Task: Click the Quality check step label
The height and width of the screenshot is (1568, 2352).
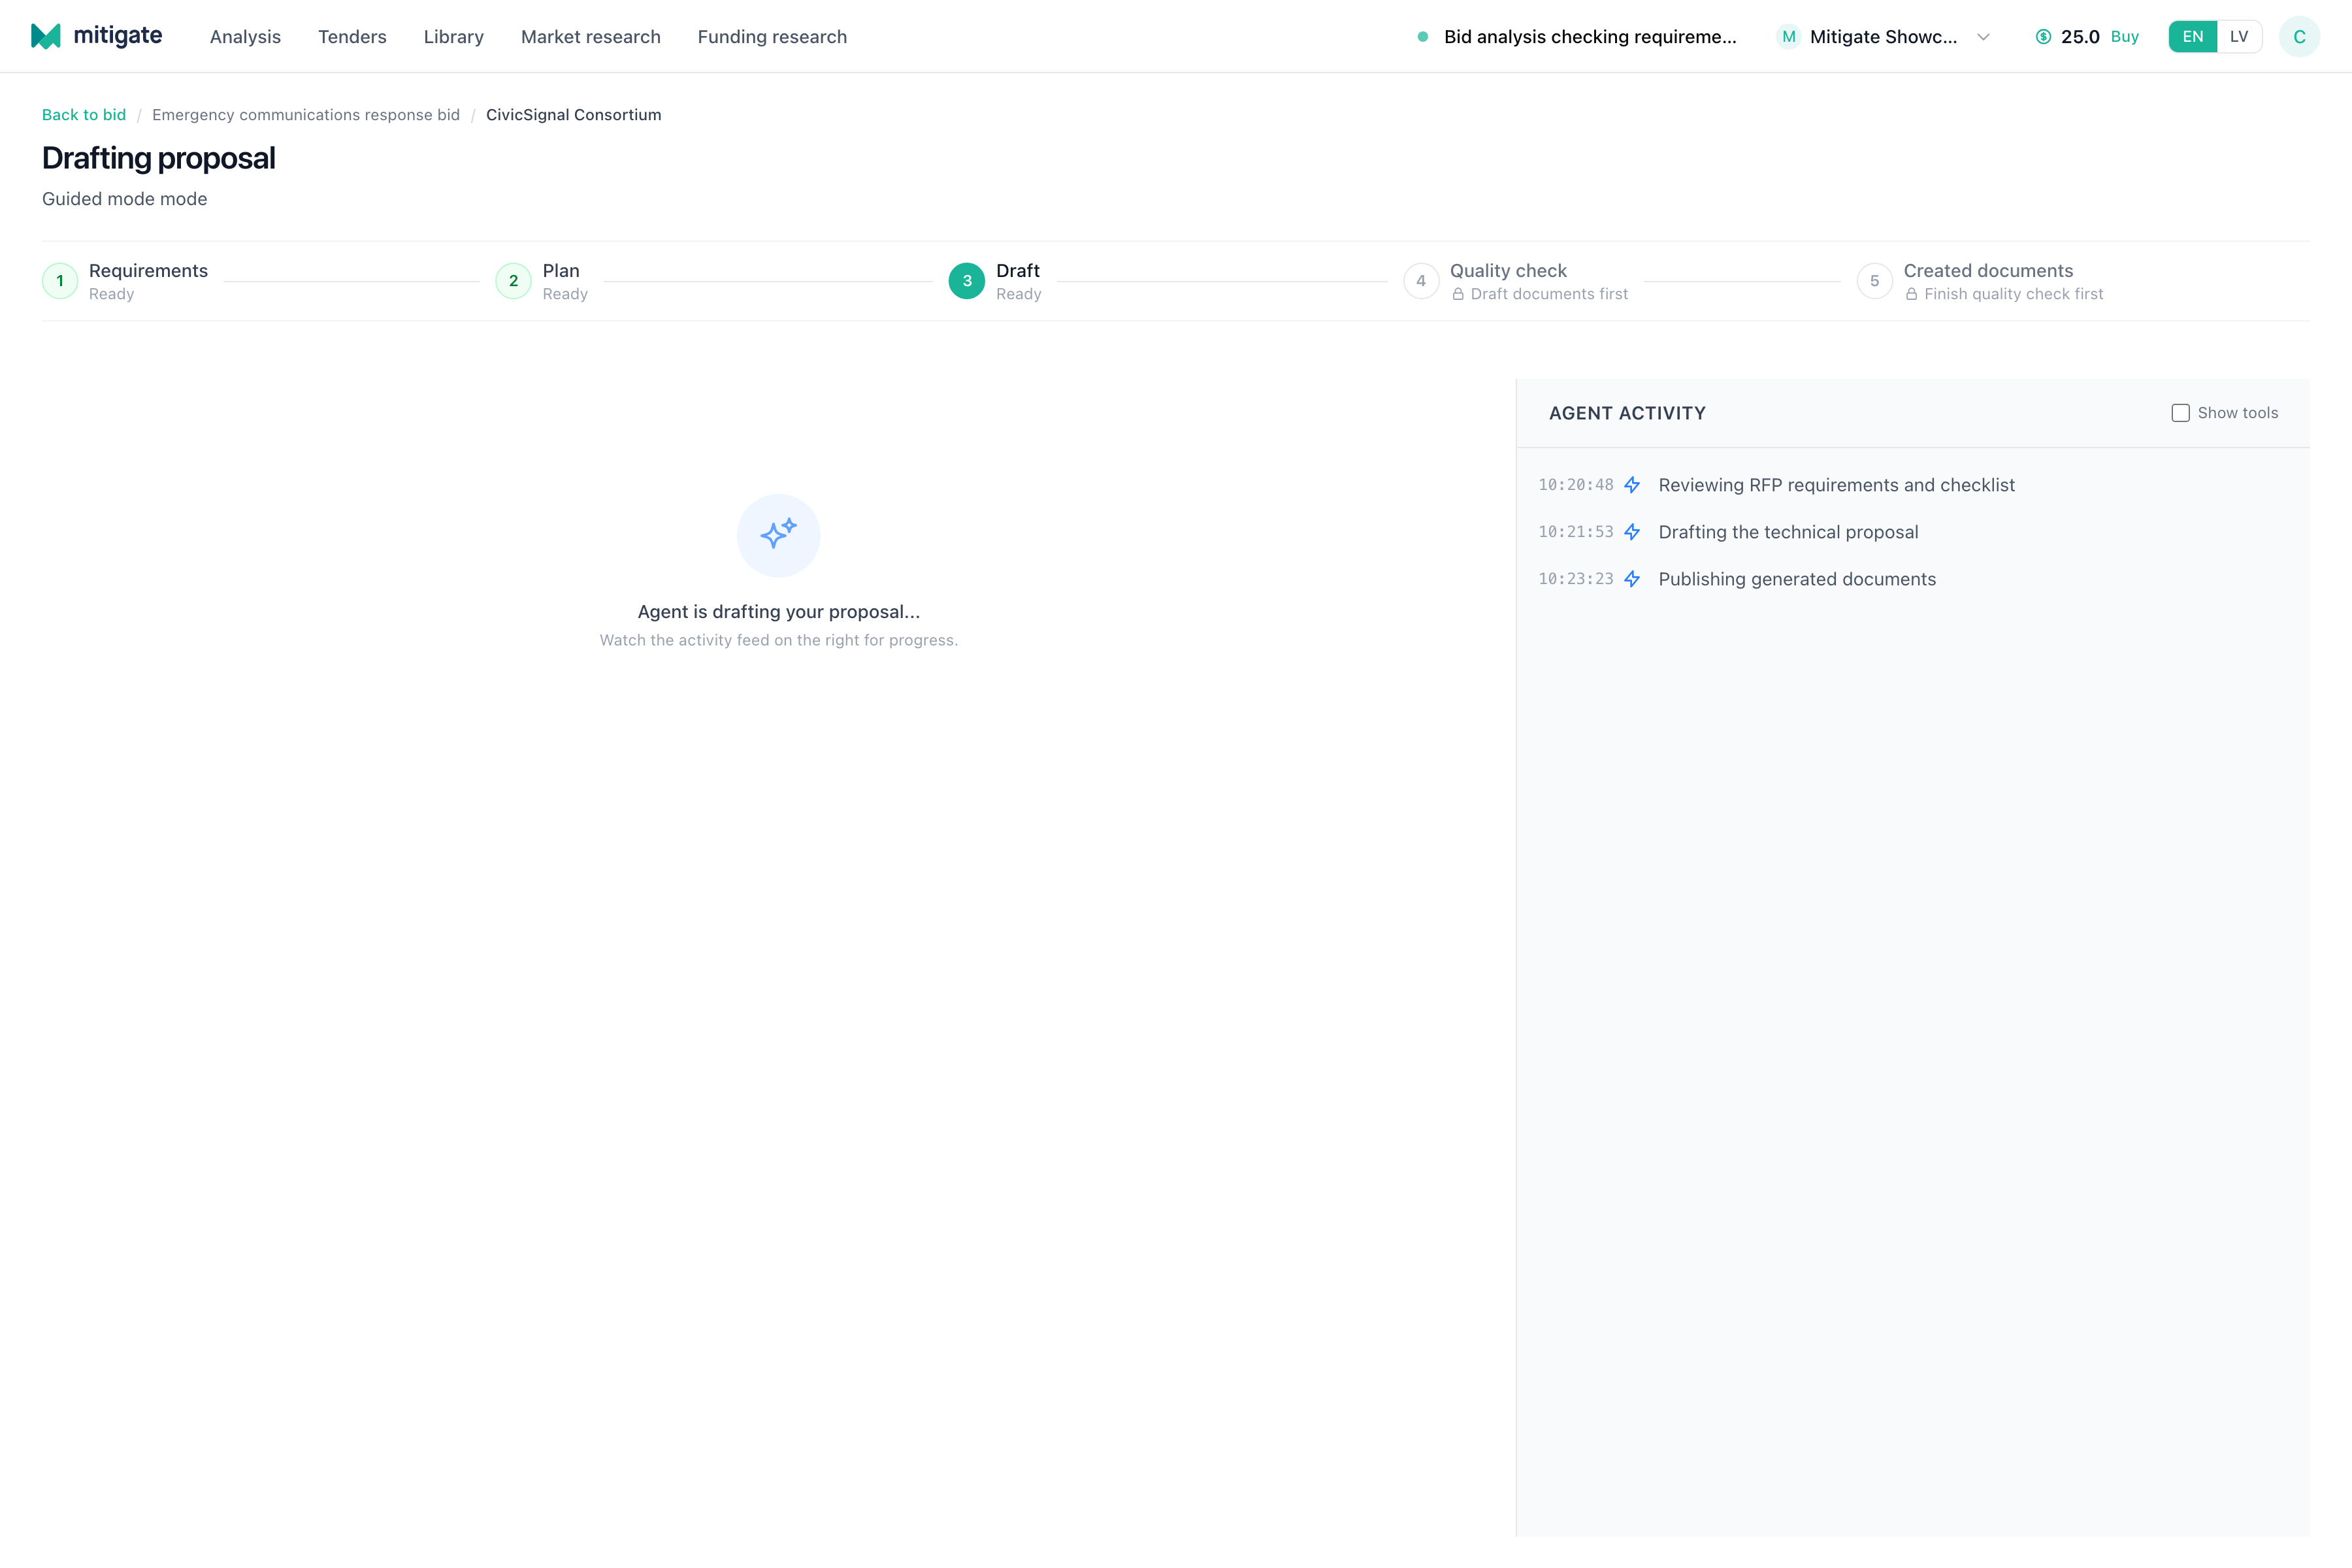Action: (1508, 271)
